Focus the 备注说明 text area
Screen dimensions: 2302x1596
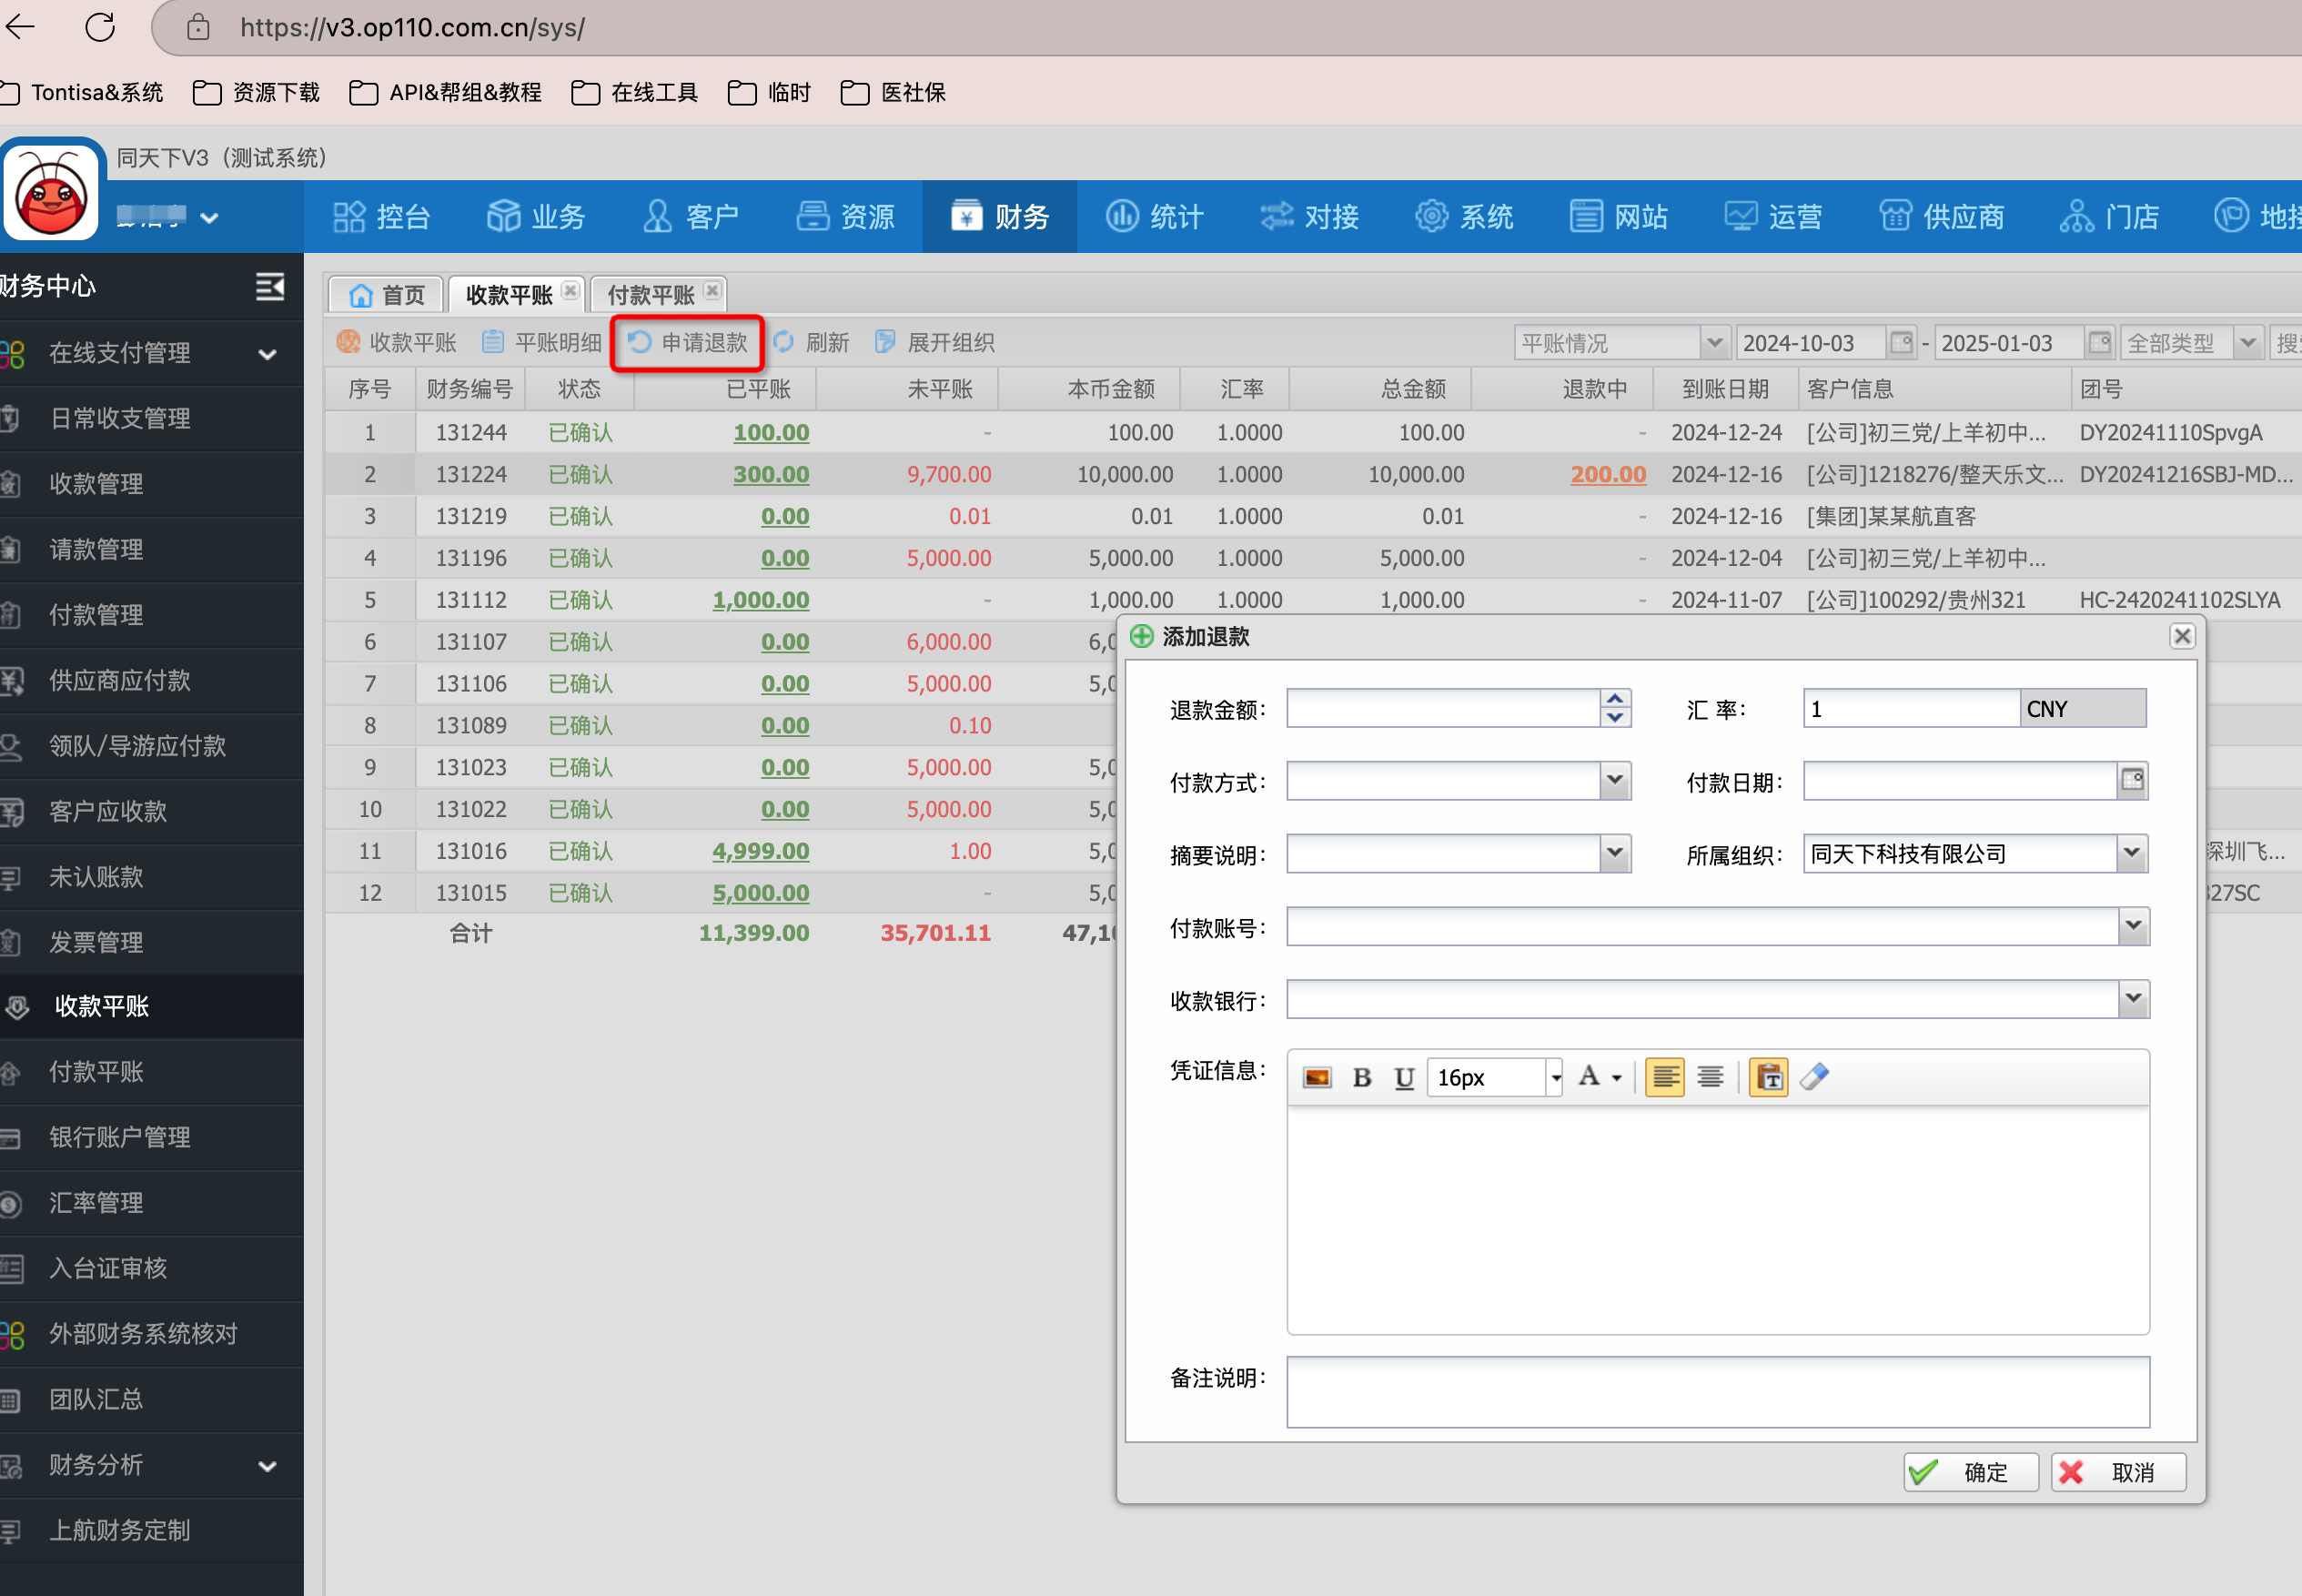[1717, 1392]
